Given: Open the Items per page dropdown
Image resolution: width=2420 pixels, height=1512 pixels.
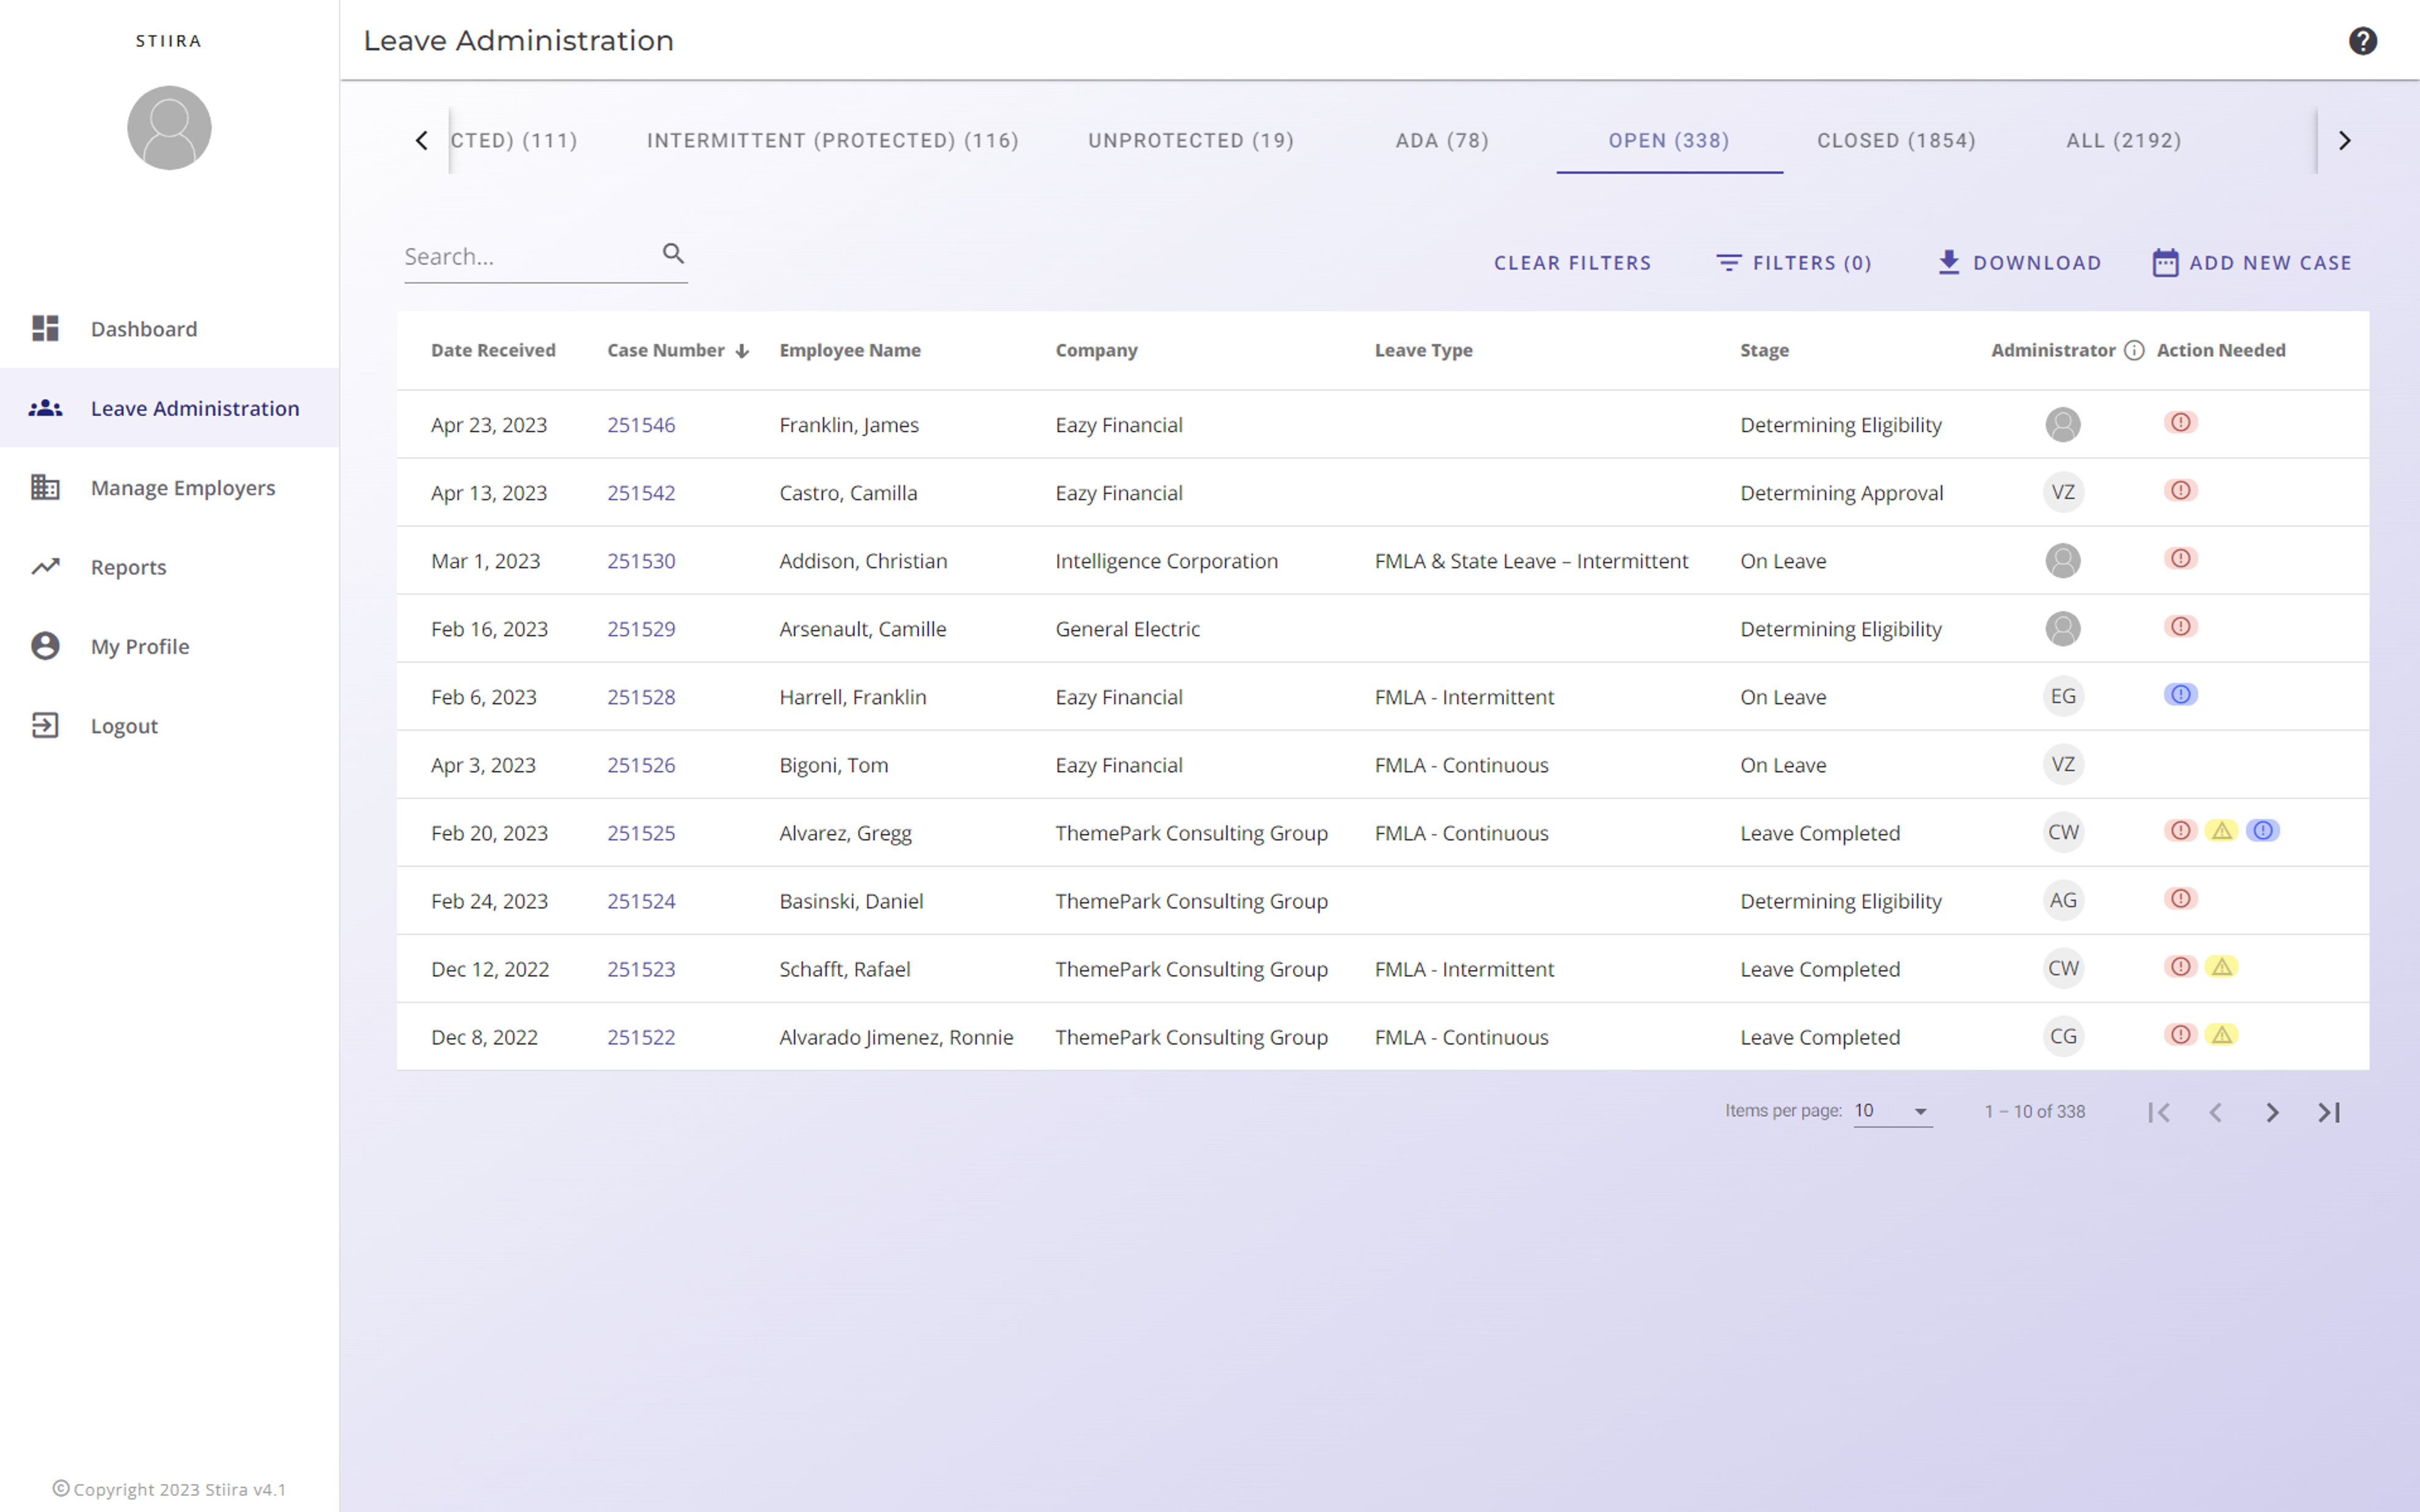Looking at the screenshot, I should pos(1890,1111).
